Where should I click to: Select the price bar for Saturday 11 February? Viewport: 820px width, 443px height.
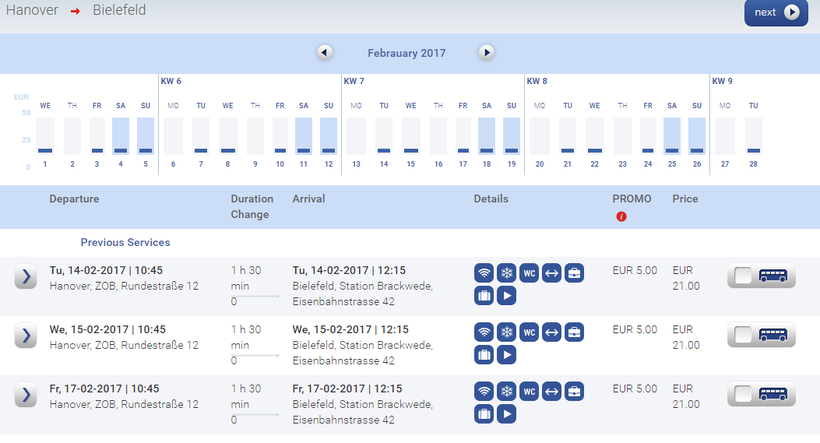pyautogui.click(x=302, y=136)
